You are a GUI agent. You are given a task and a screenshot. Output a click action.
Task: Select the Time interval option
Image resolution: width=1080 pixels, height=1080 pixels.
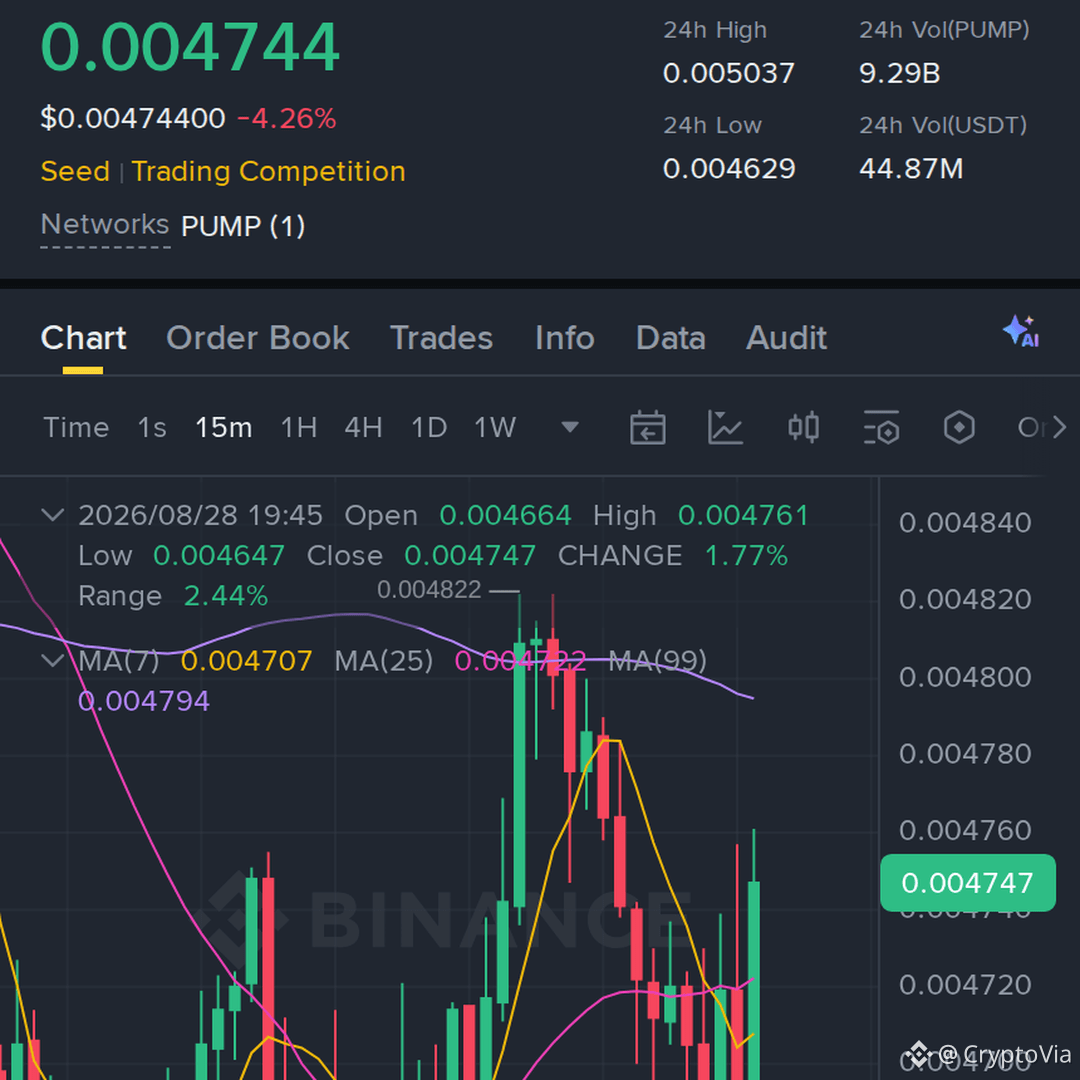point(76,428)
